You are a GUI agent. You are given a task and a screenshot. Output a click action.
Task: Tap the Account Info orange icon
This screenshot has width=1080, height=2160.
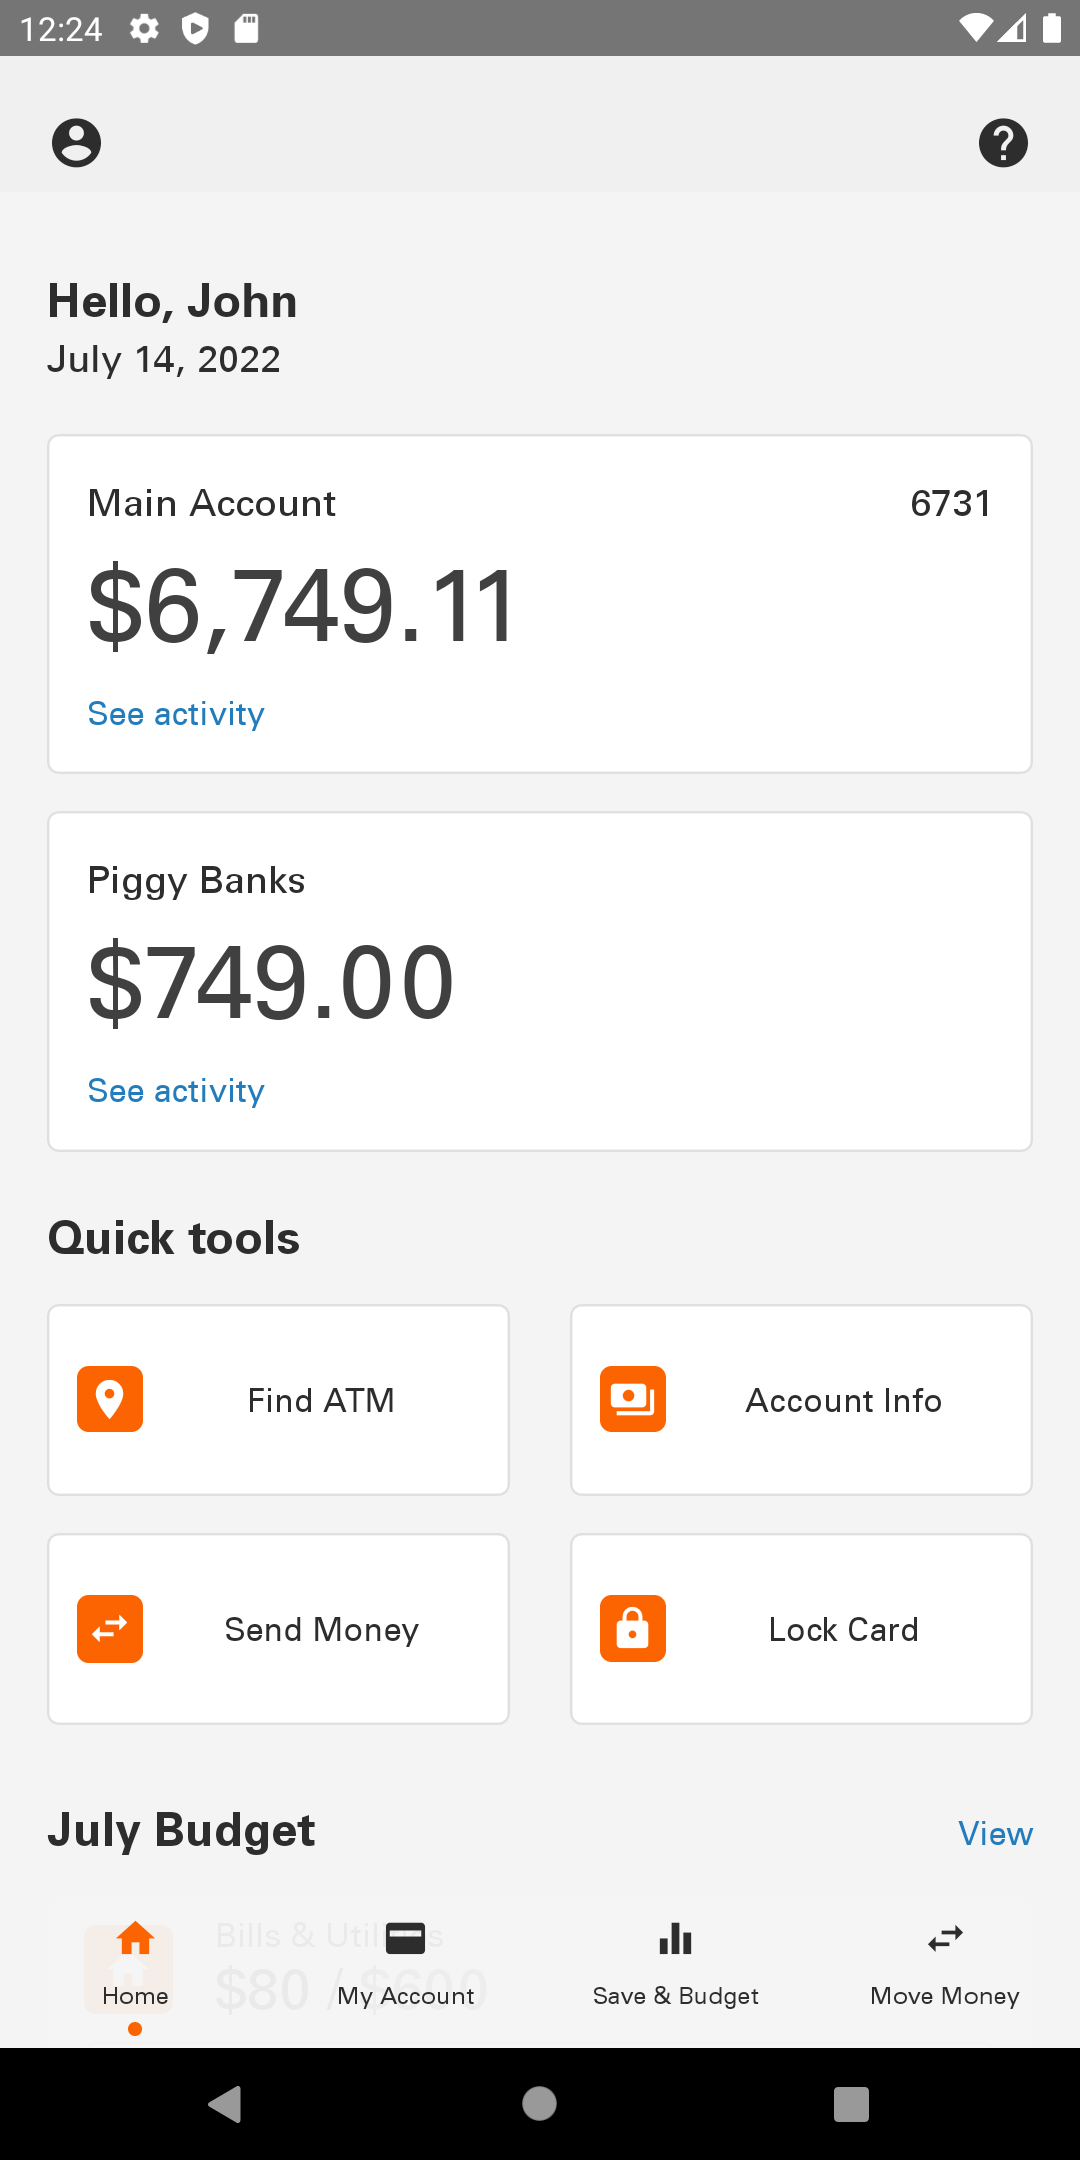[633, 1399]
